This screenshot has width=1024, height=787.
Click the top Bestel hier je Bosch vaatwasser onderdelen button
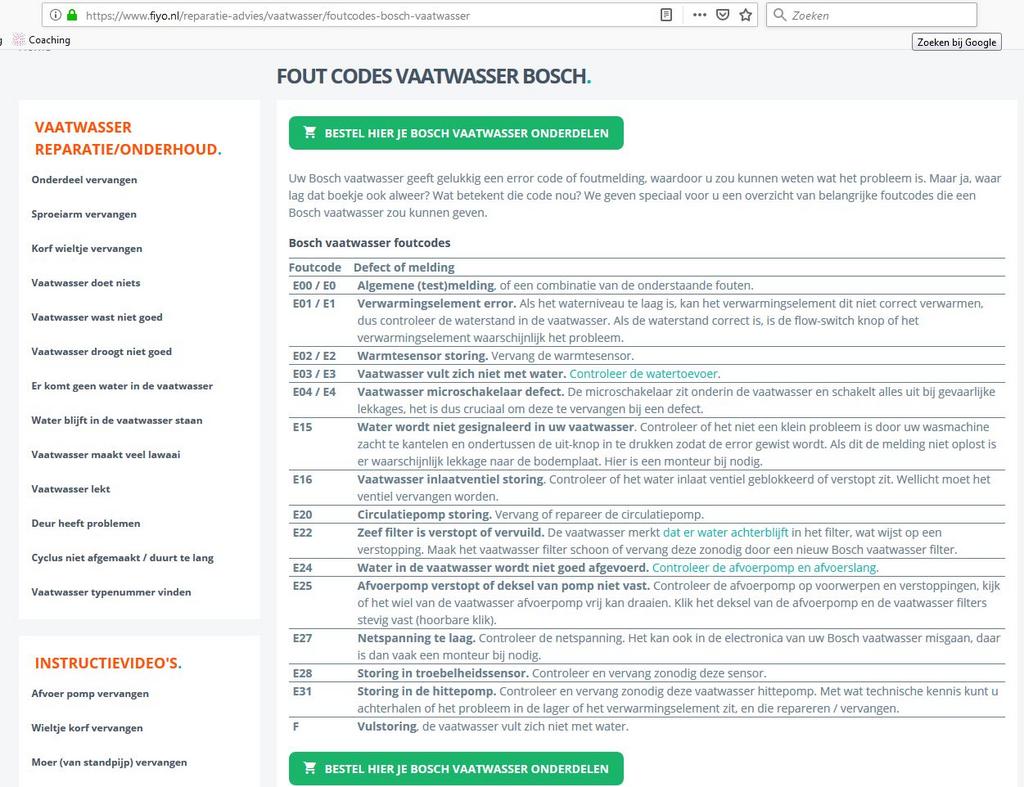(456, 133)
